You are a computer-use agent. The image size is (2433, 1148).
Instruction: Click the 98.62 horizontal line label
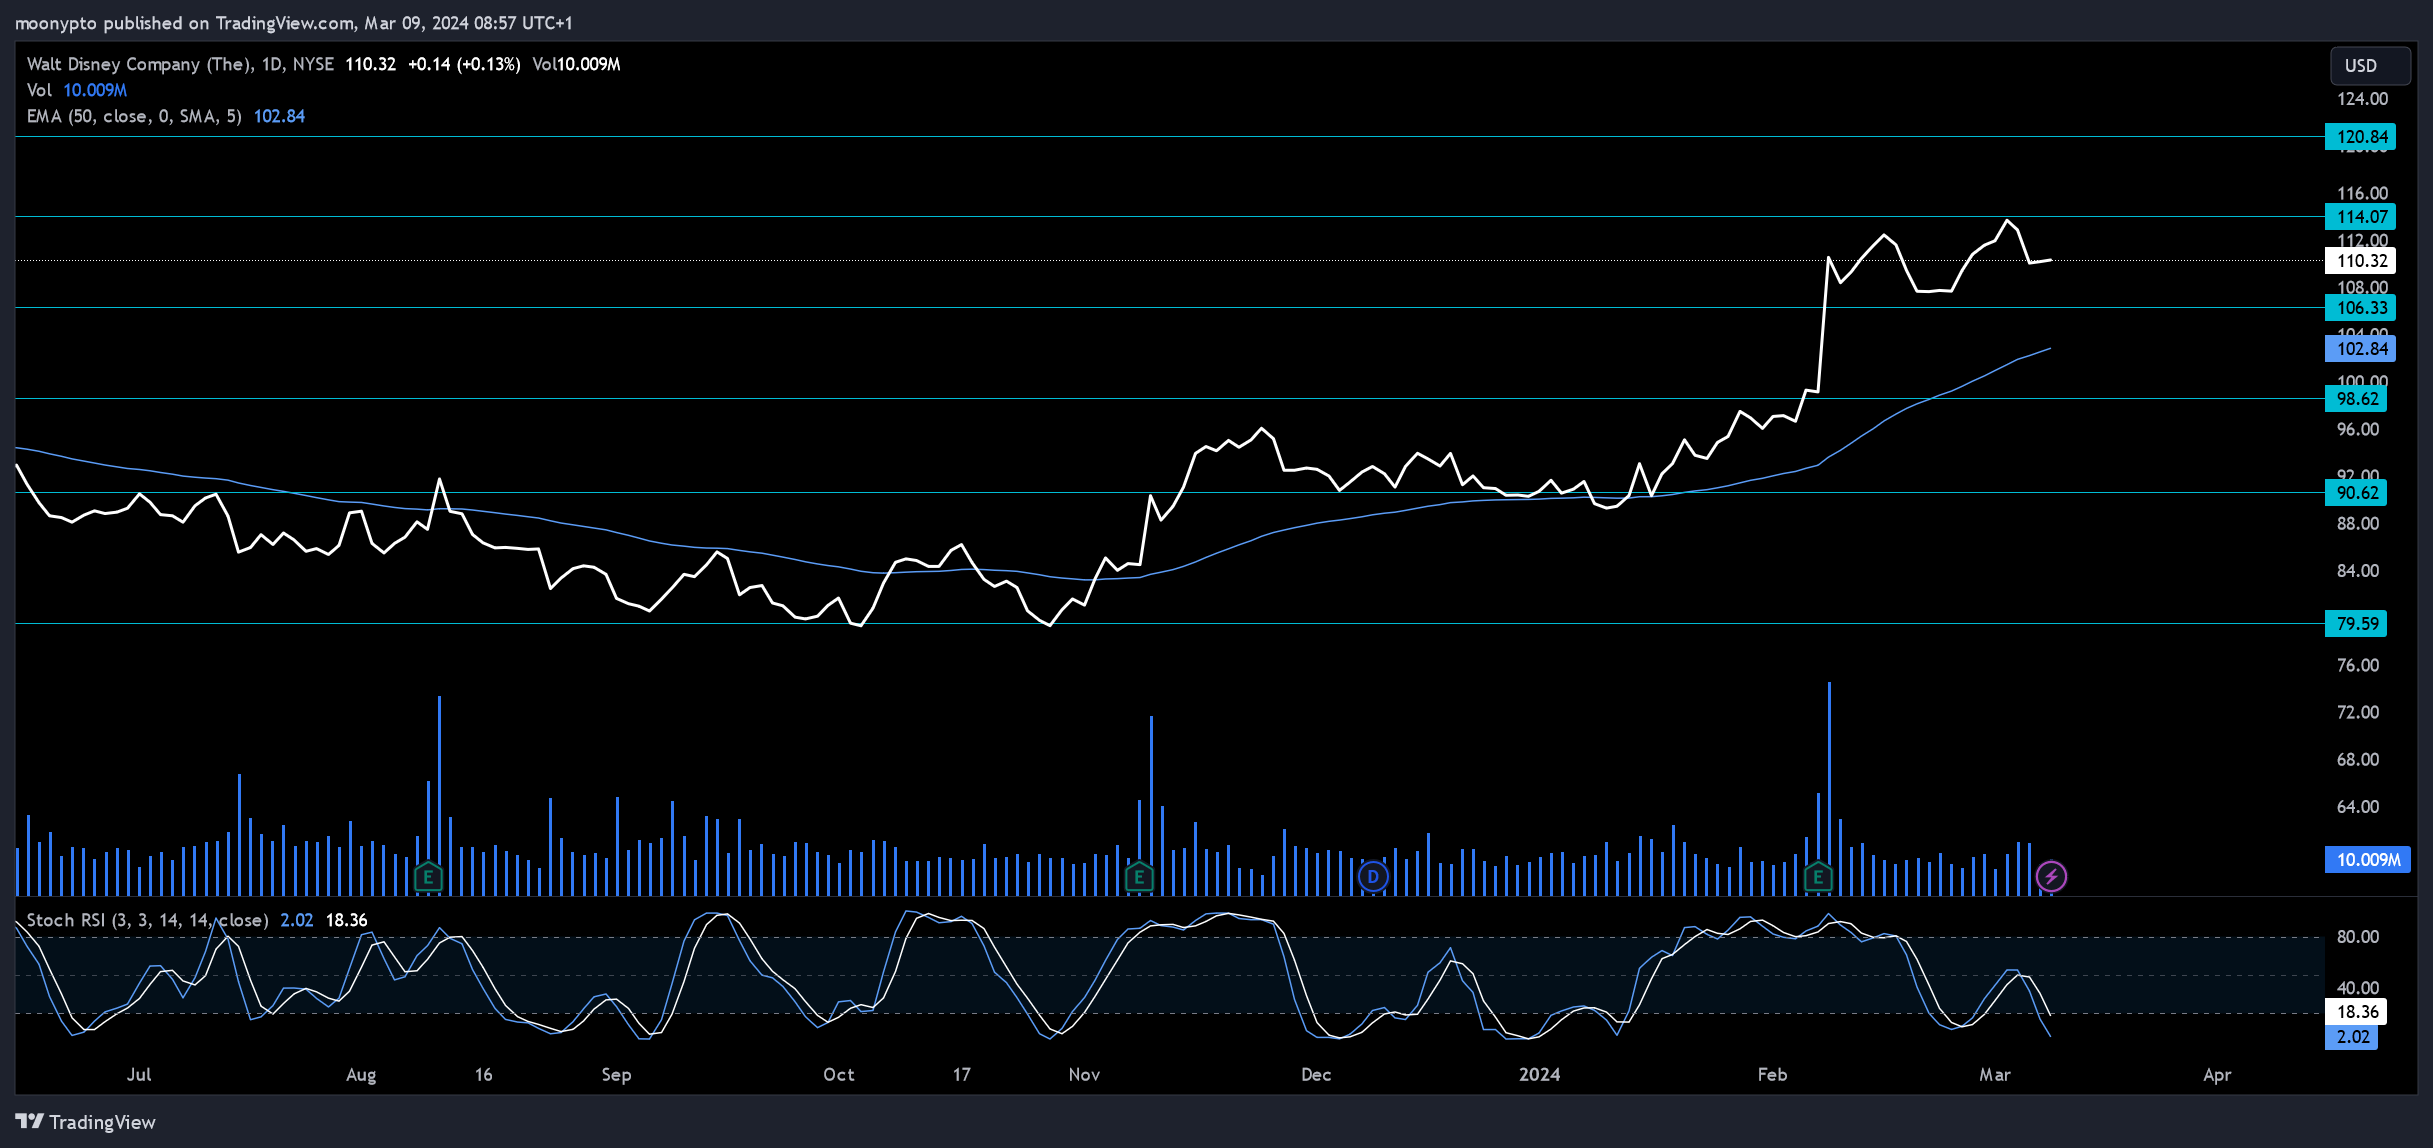(x=2356, y=399)
